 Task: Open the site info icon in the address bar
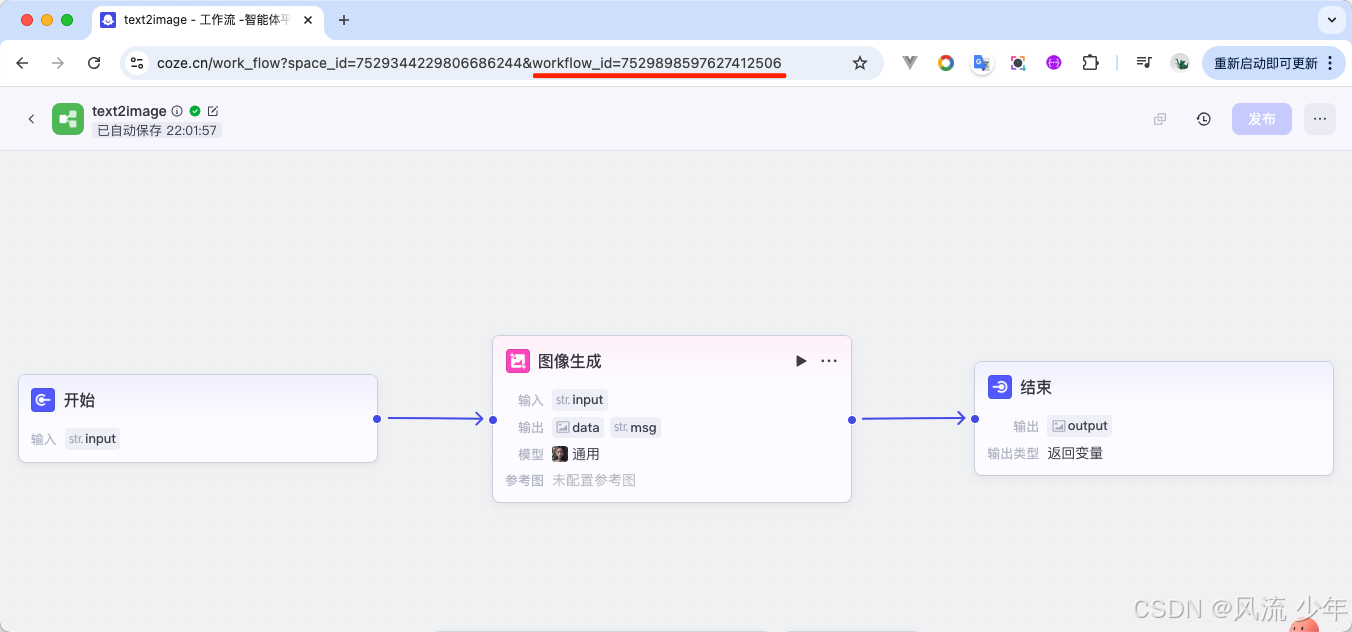tap(138, 63)
